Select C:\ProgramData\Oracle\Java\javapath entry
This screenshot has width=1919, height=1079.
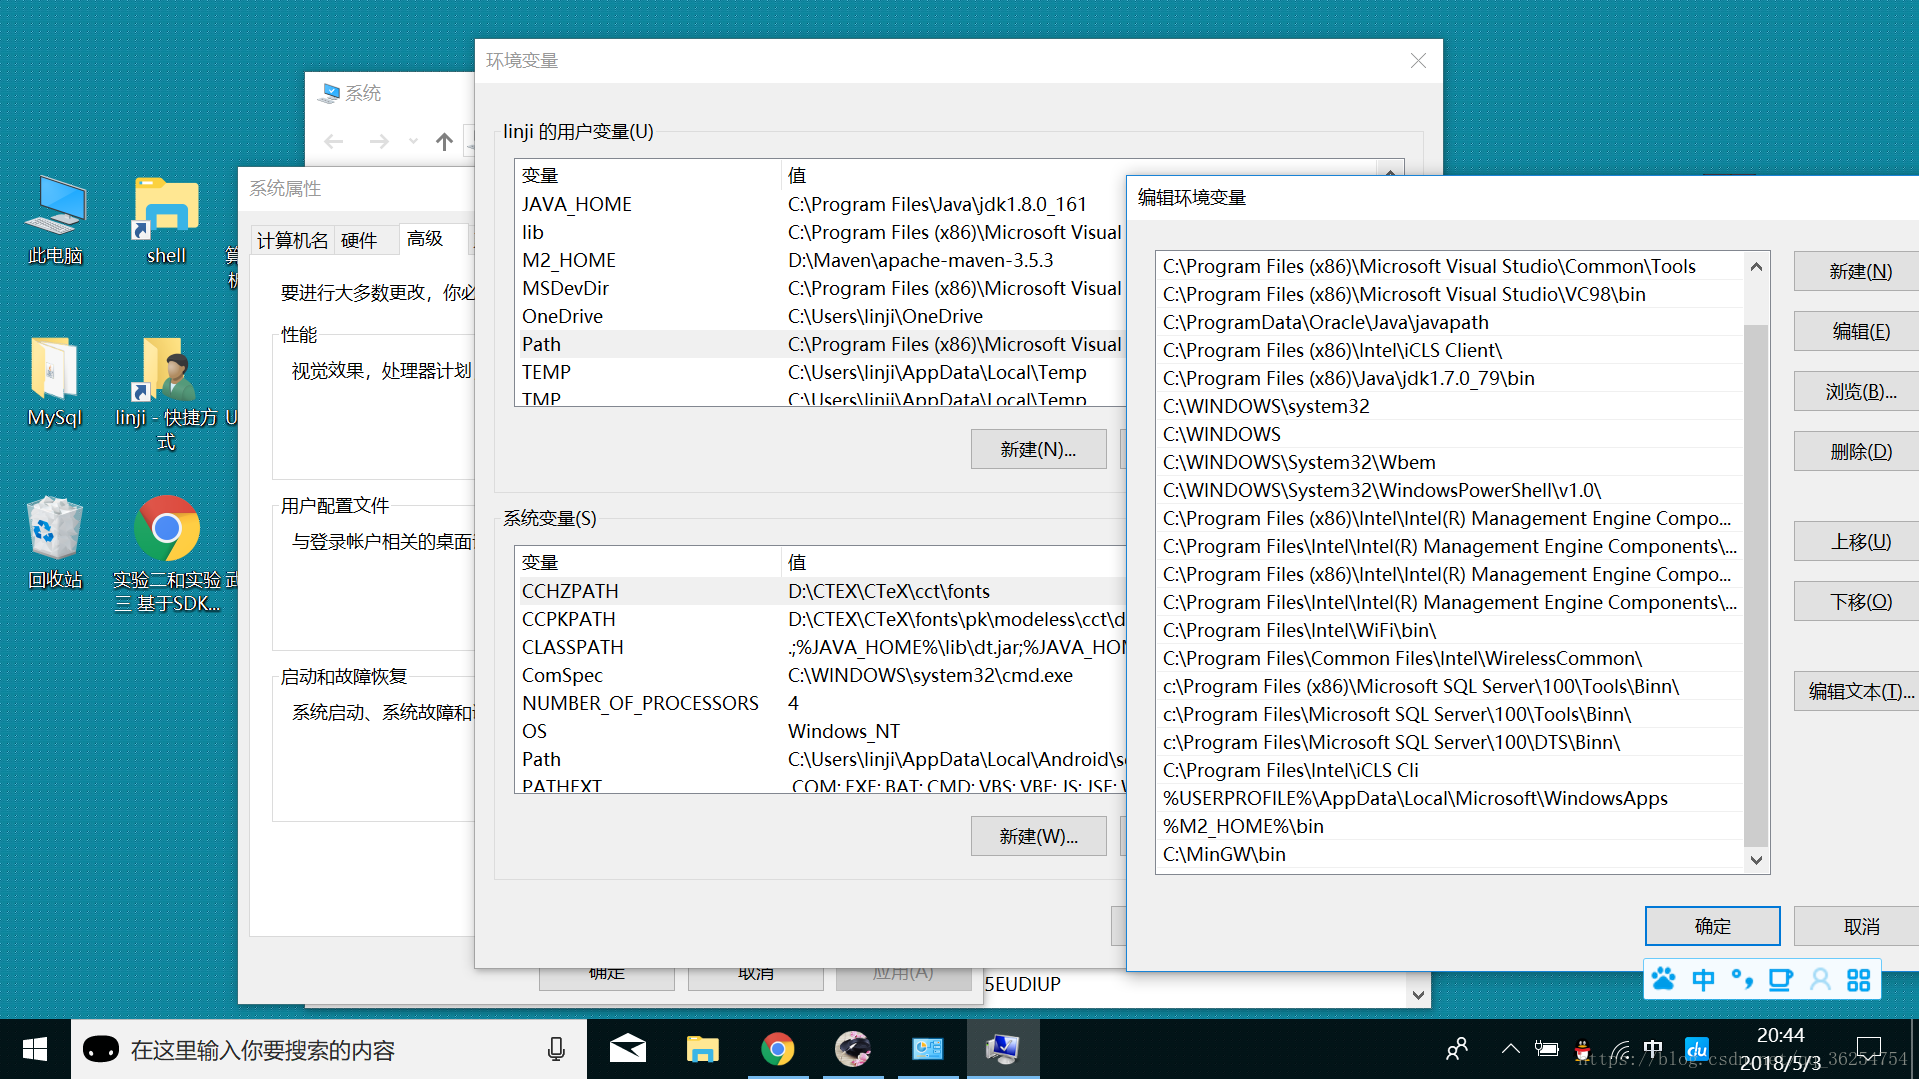1449,322
